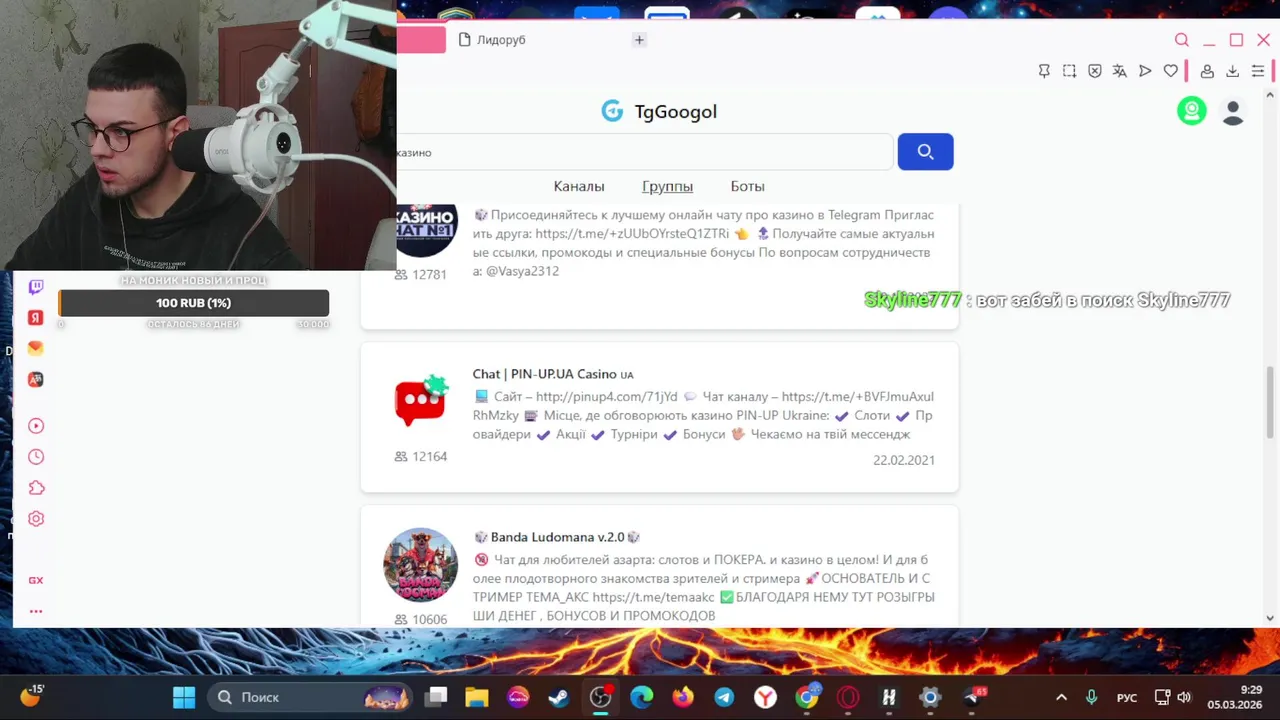Image resolution: width=1280 pixels, height=720 pixels.
Task: Click the microphone icon in system tray
Action: point(1092,697)
